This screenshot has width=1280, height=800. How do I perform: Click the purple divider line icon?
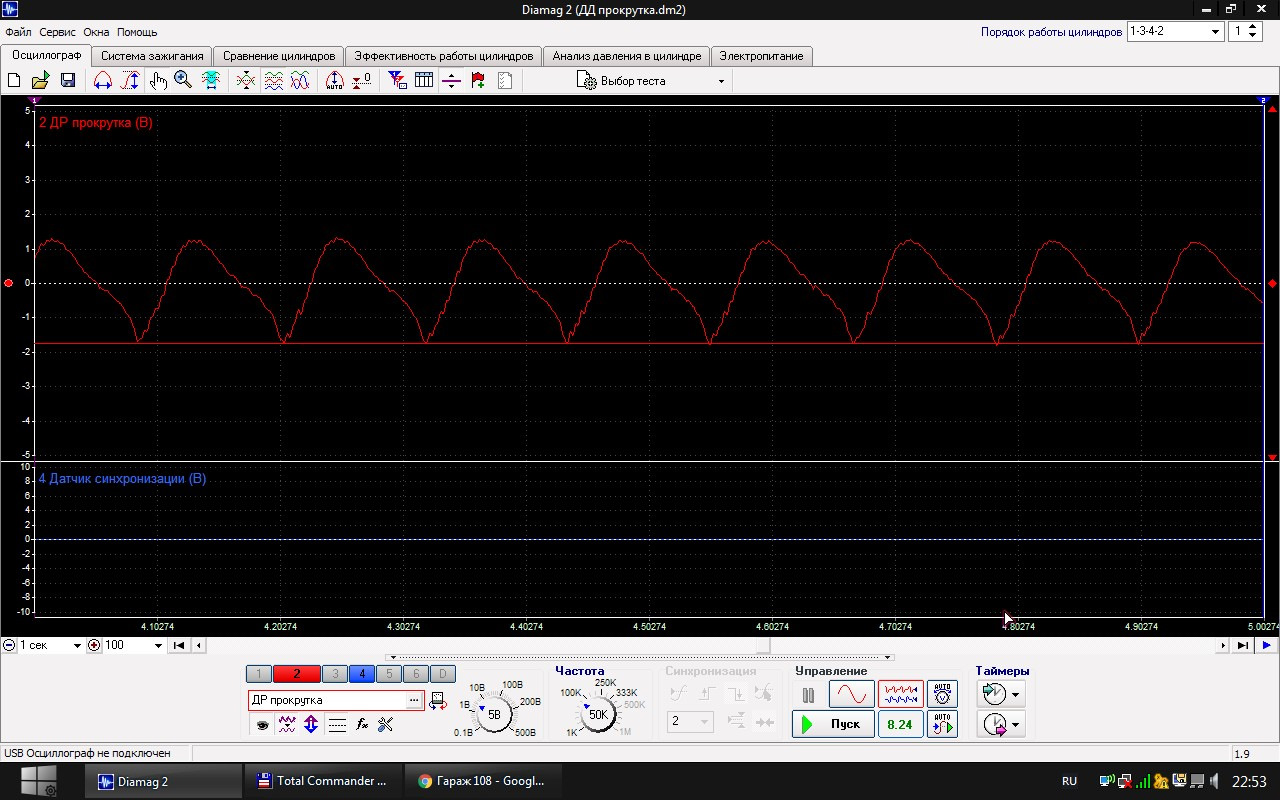point(451,81)
